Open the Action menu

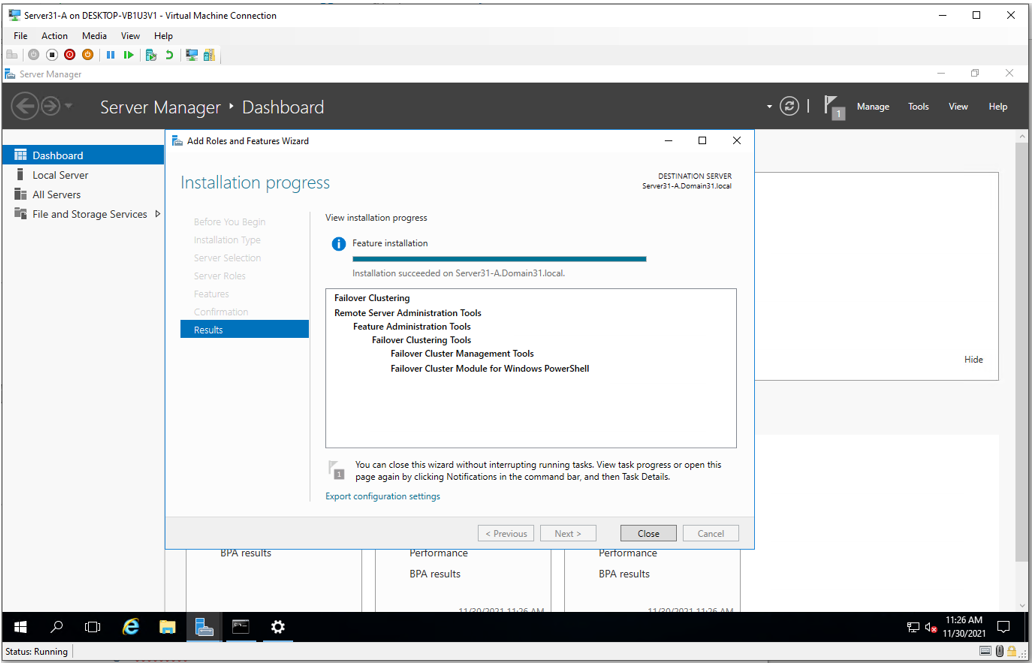[x=55, y=36]
